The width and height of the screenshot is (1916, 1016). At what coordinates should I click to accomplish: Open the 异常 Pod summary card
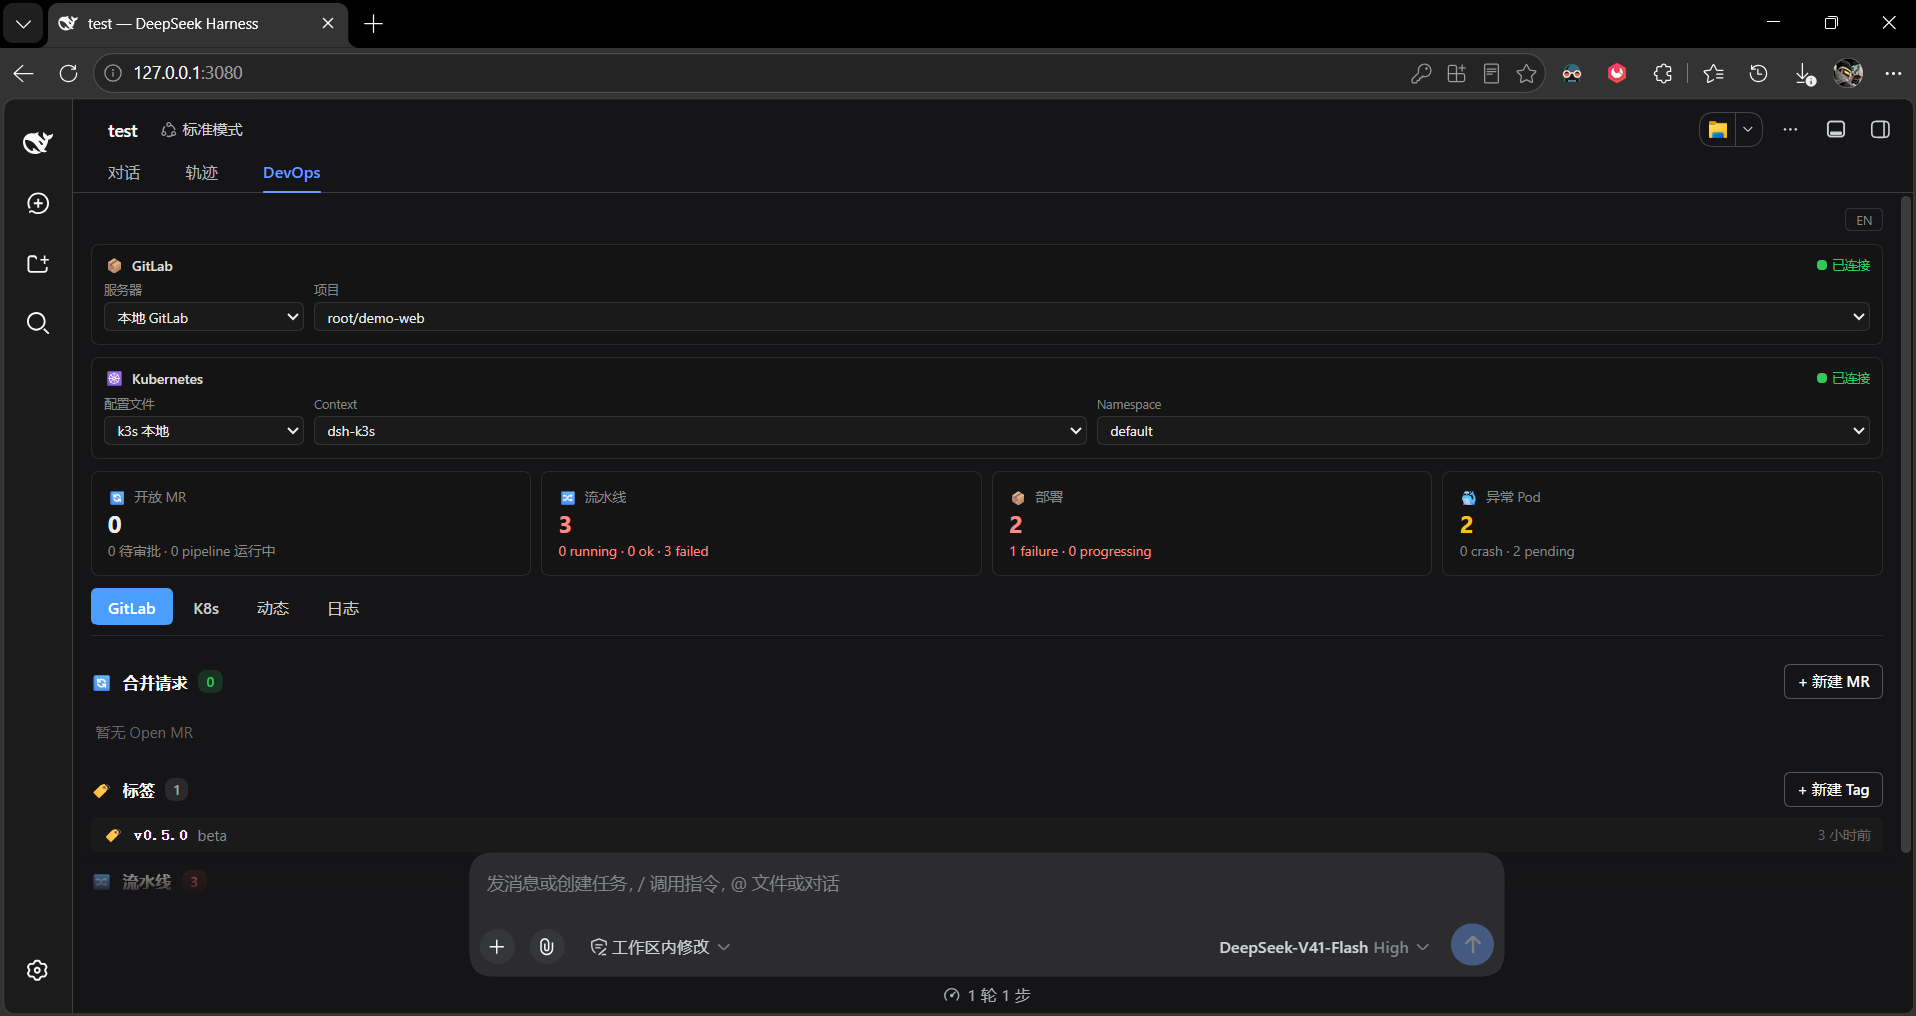[x=1662, y=523]
